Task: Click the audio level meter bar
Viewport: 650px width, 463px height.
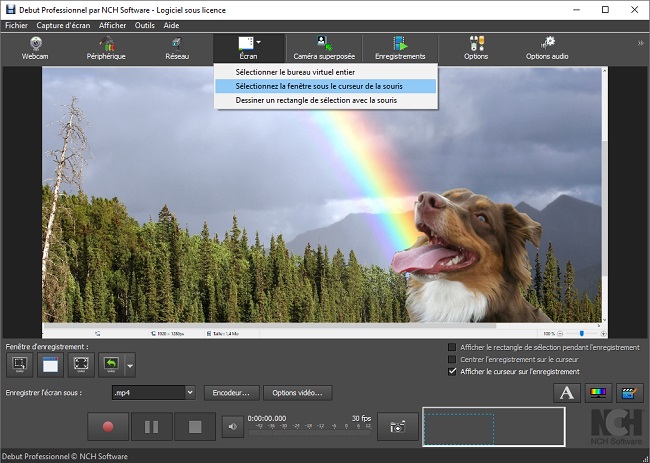Action: coord(310,432)
